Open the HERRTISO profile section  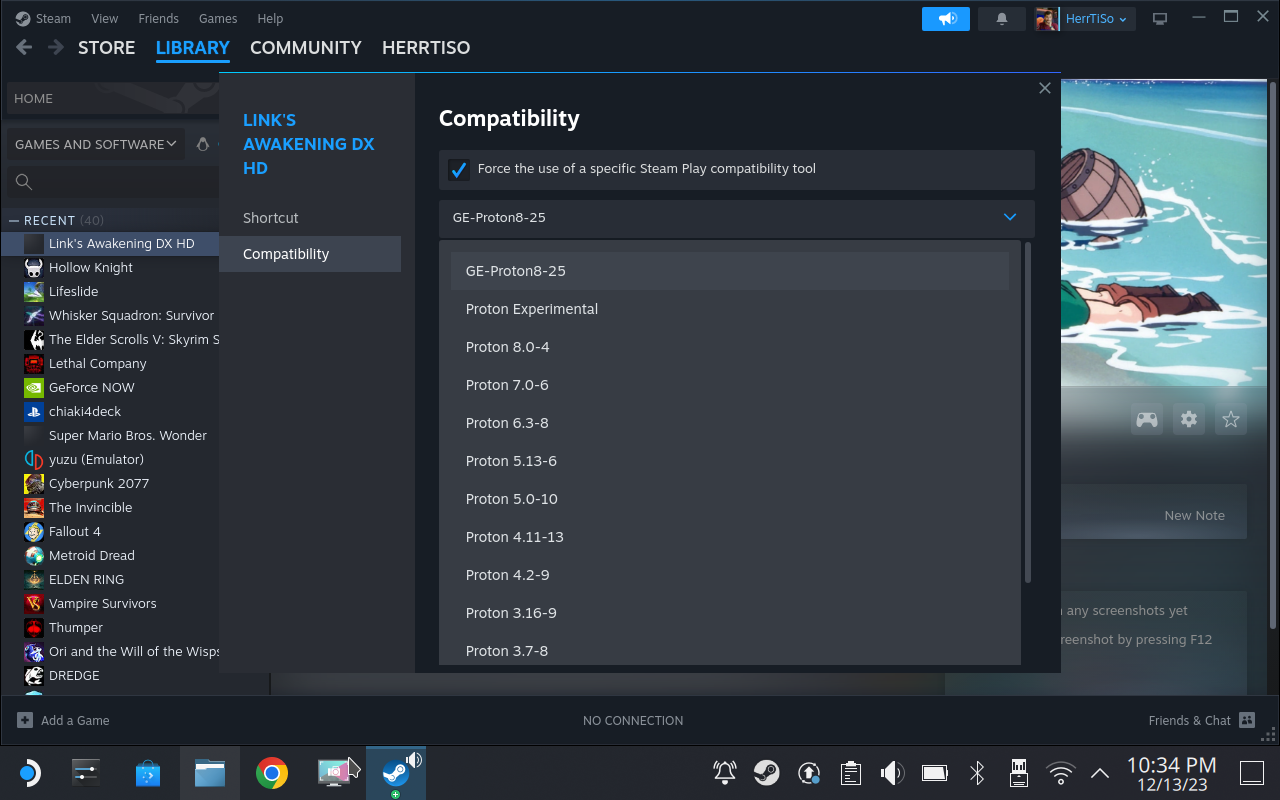(x=426, y=47)
